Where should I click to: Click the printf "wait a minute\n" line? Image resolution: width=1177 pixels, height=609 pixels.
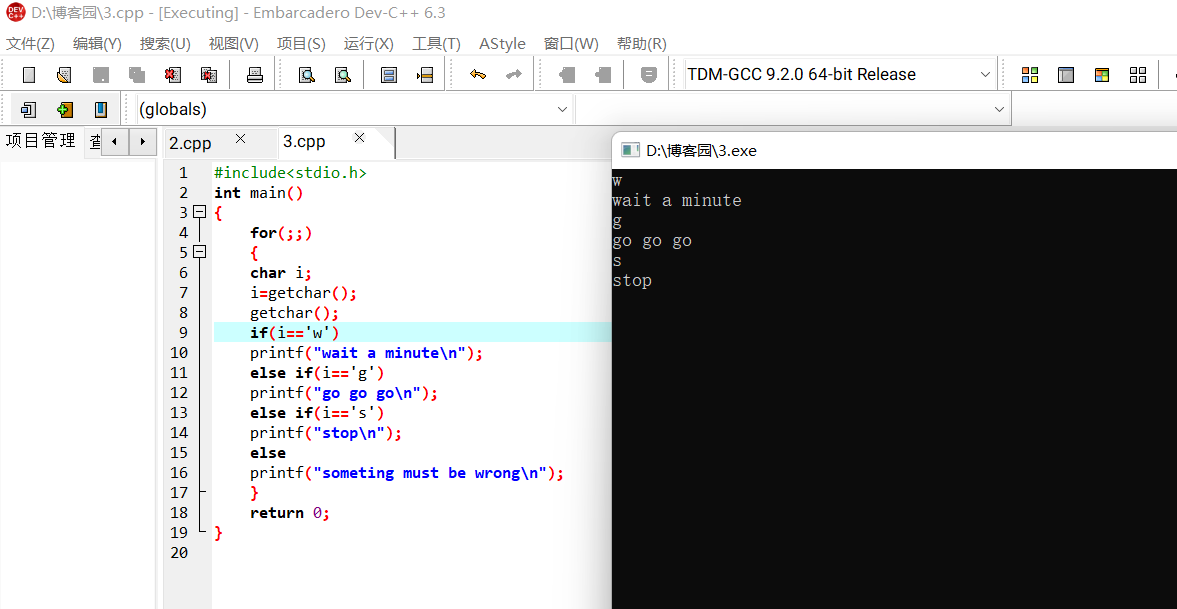[366, 353]
